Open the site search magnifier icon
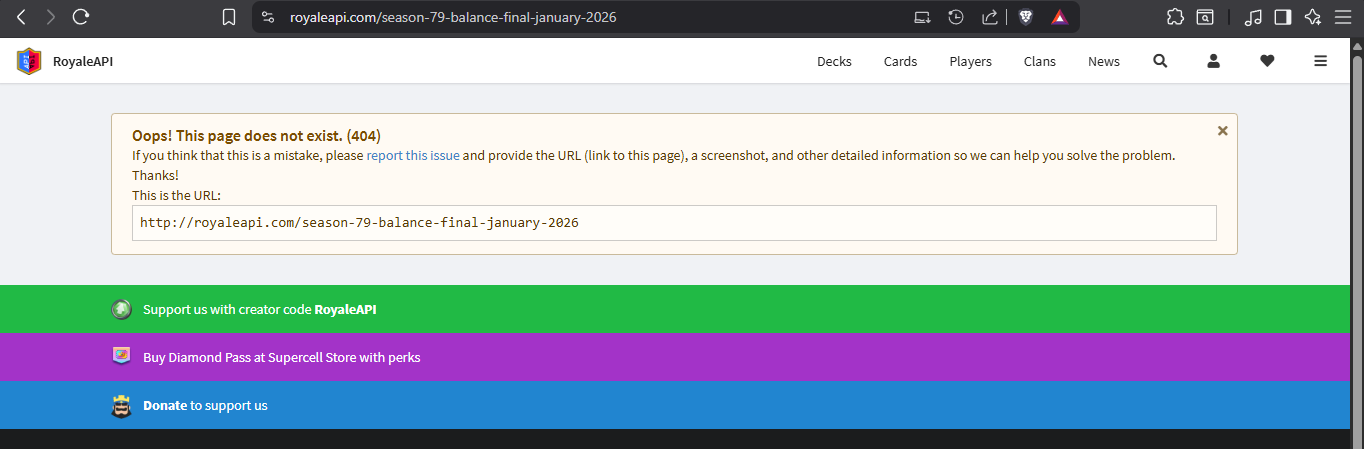The image size is (1364, 449). coord(1160,61)
